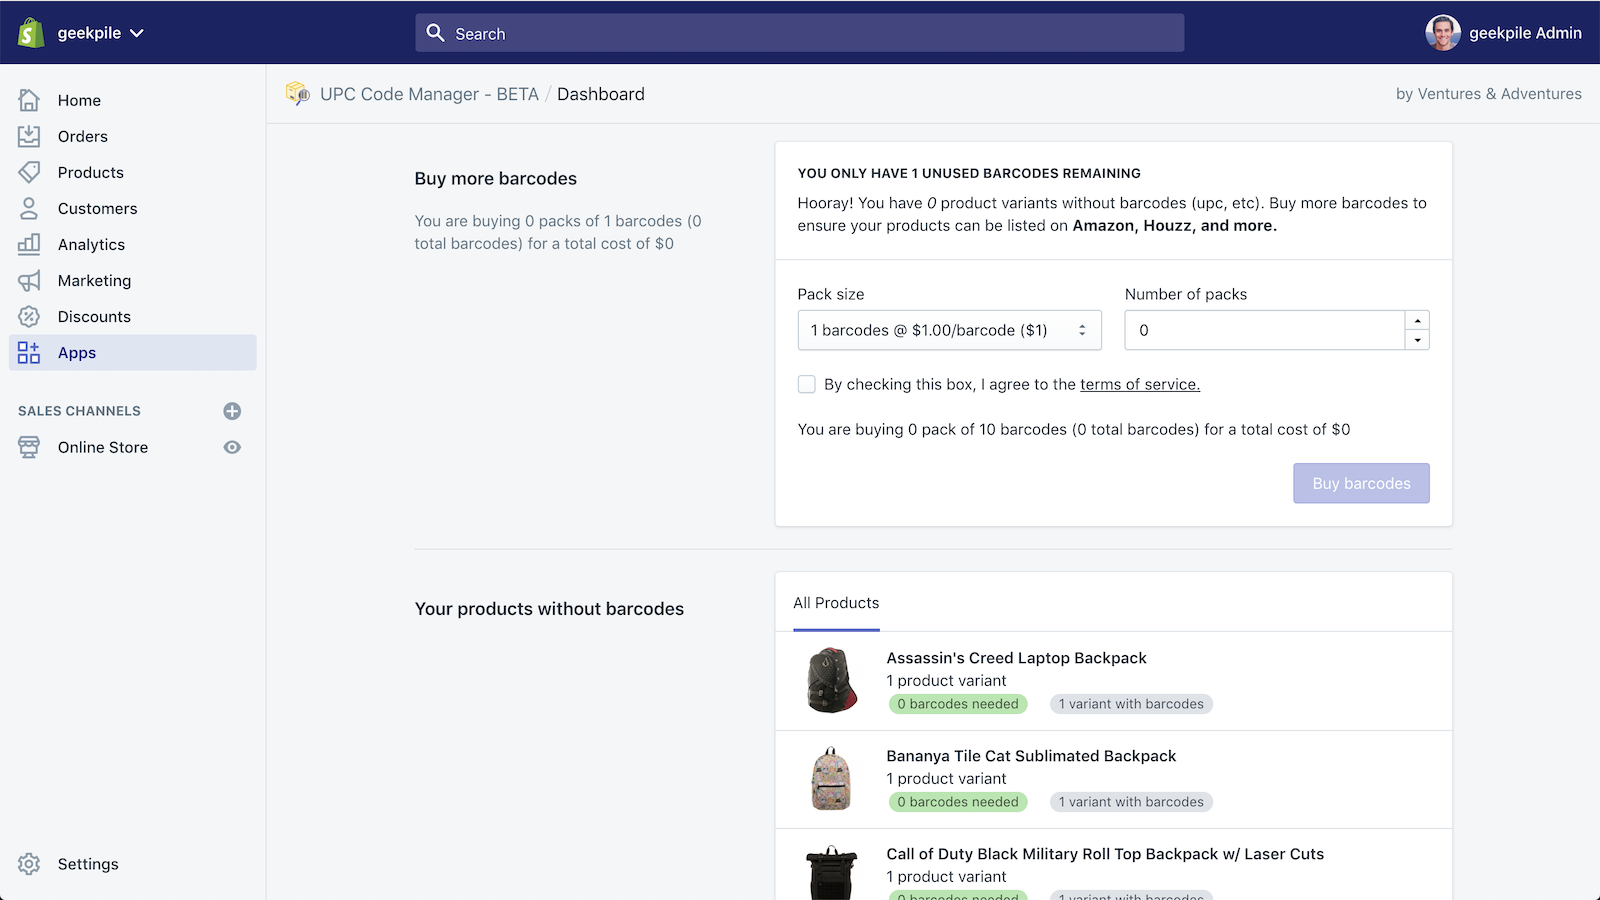Image resolution: width=1600 pixels, height=900 pixels.
Task: Click Call of Duty Black Military Backpack title
Action: pyautogui.click(x=1105, y=854)
